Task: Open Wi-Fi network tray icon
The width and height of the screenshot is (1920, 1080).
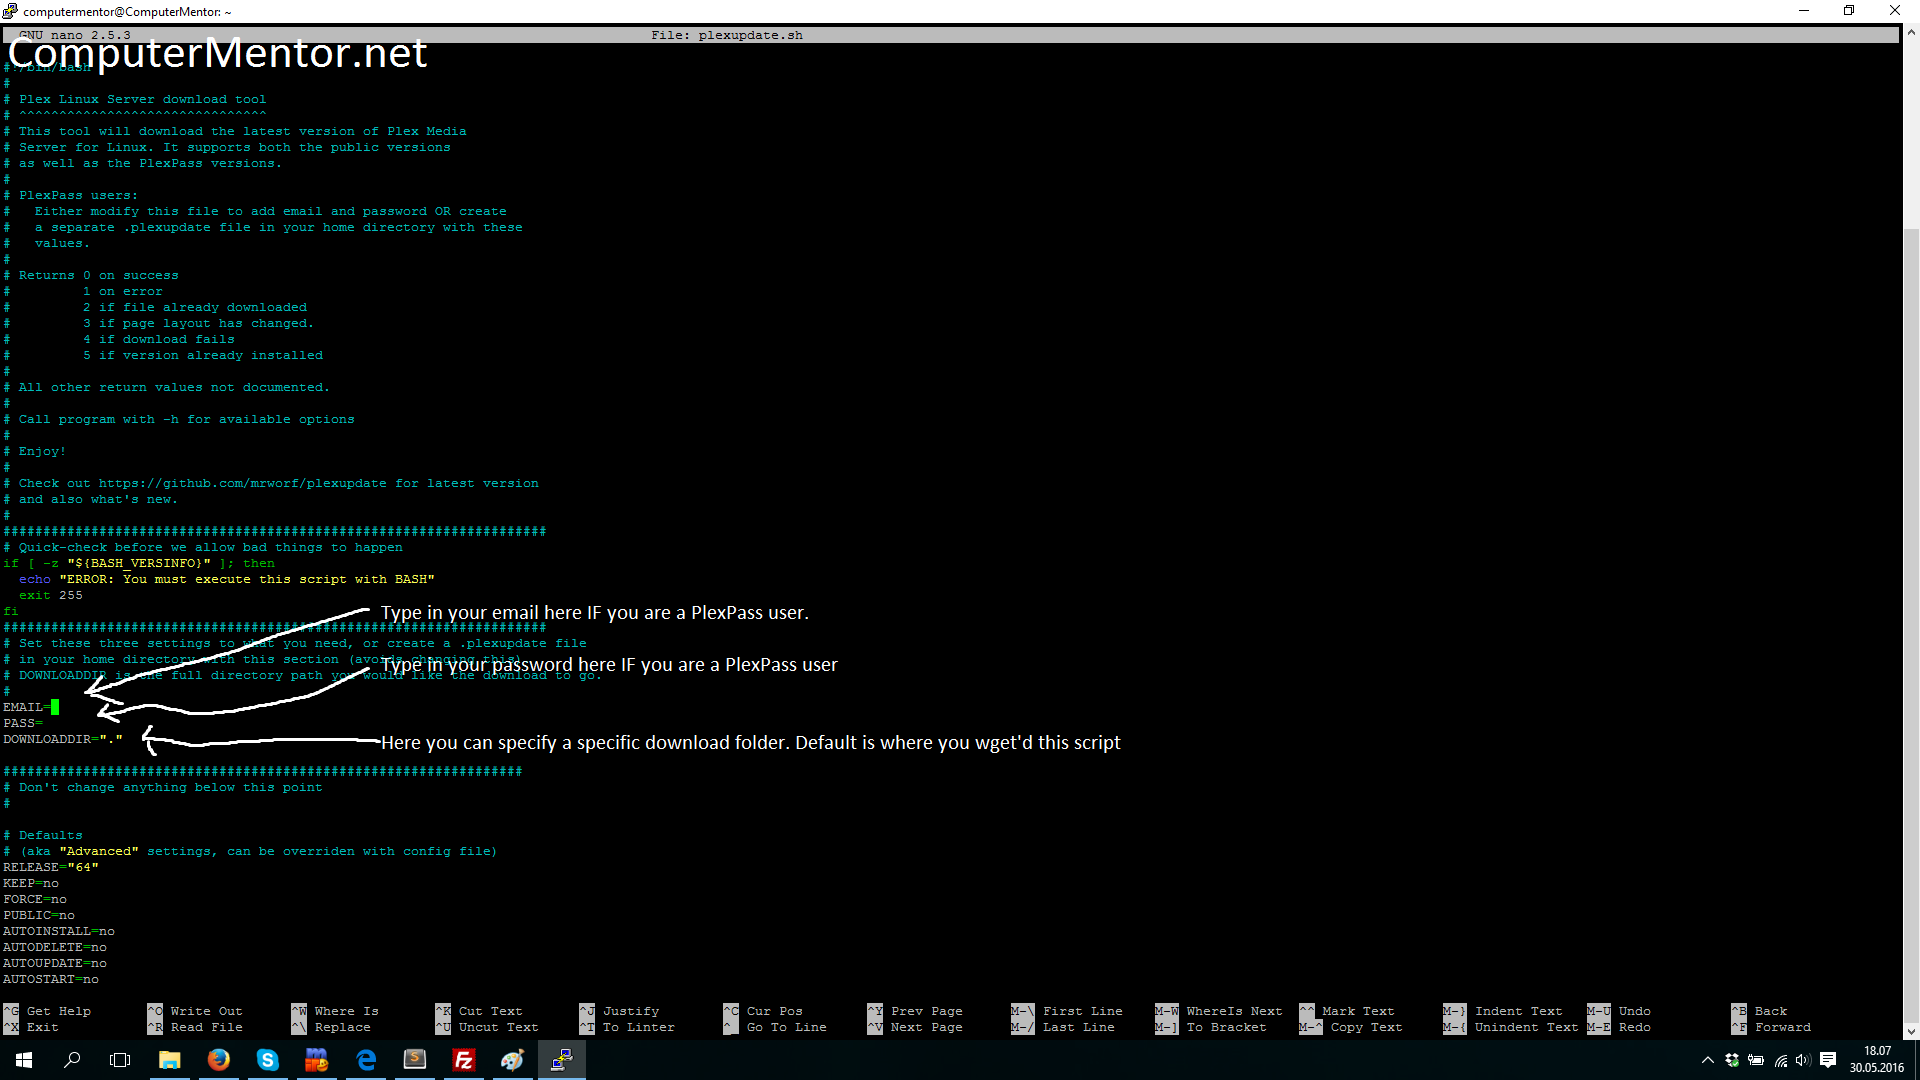Action: [x=1780, y=1060]
